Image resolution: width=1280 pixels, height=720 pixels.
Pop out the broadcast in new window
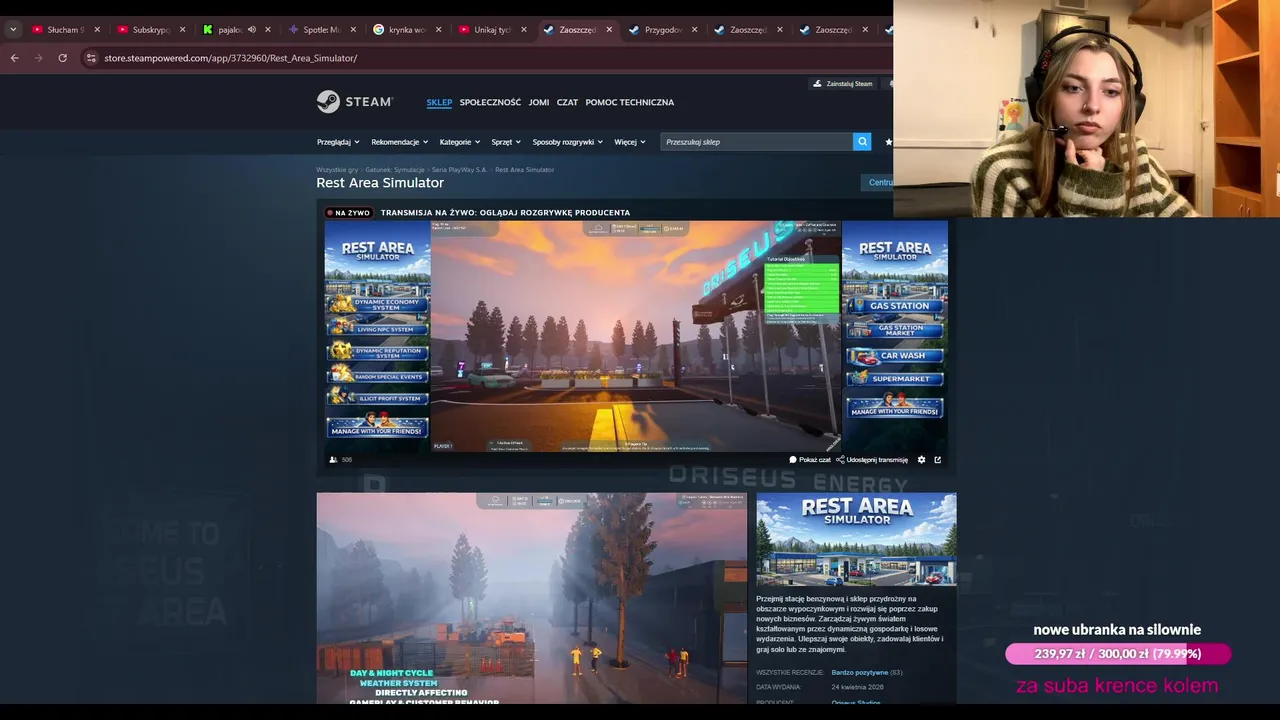(937, 460)
